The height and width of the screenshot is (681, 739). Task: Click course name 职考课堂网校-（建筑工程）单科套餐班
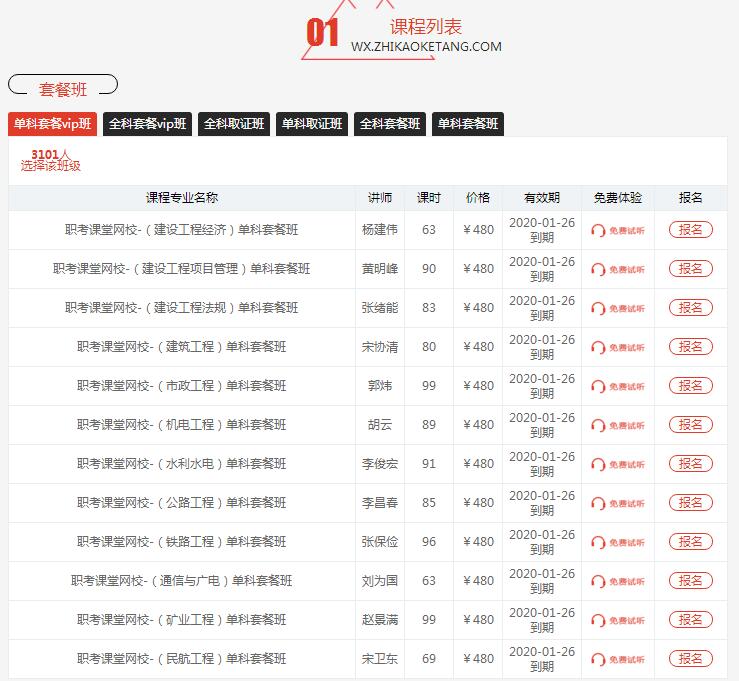181,347
